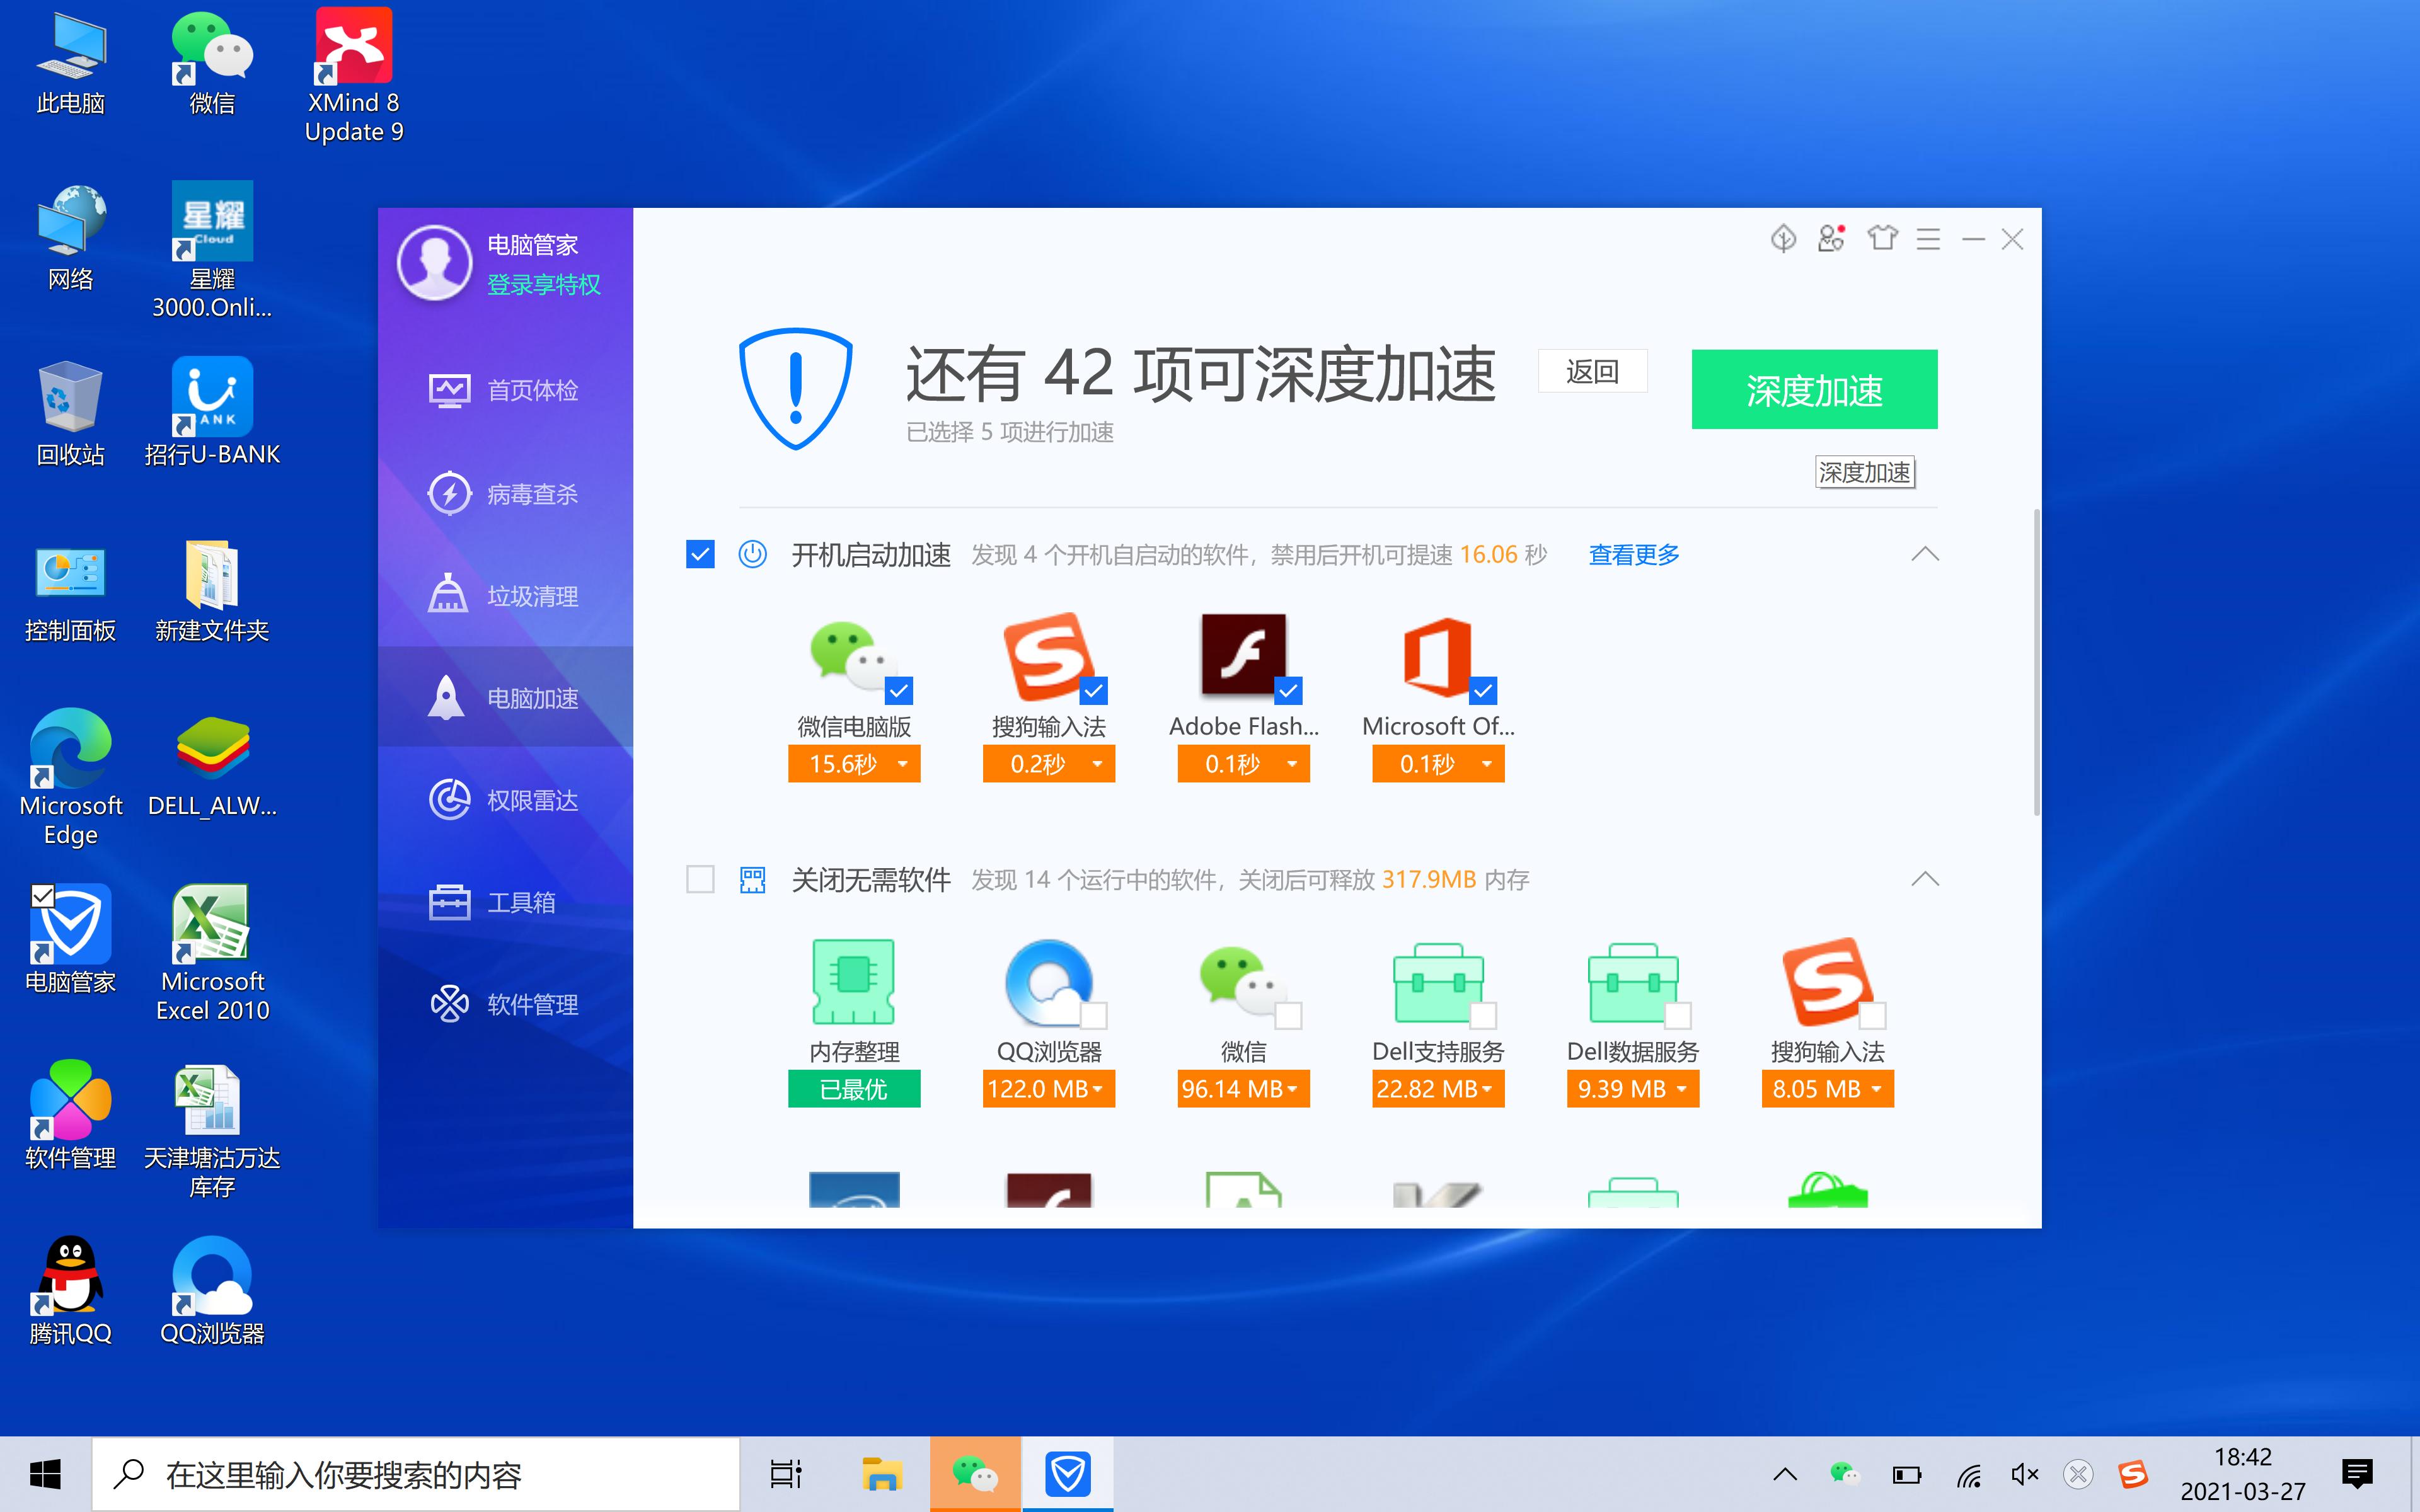This screenshot has width=2420, height=1512.
Task: Open the skin/theme icon at top right
Action: (1882, 238)
